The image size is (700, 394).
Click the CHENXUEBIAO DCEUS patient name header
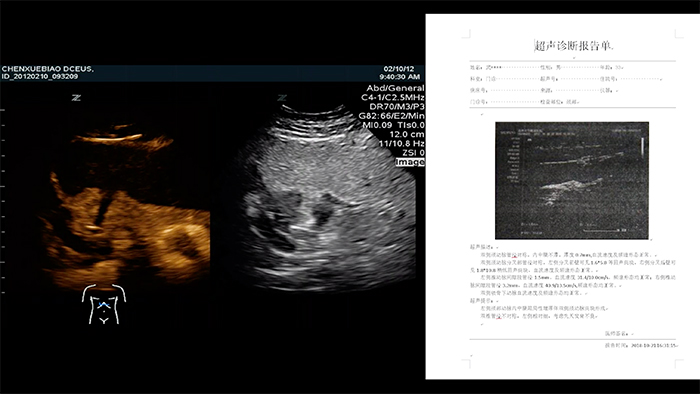[x=48, y=69]
